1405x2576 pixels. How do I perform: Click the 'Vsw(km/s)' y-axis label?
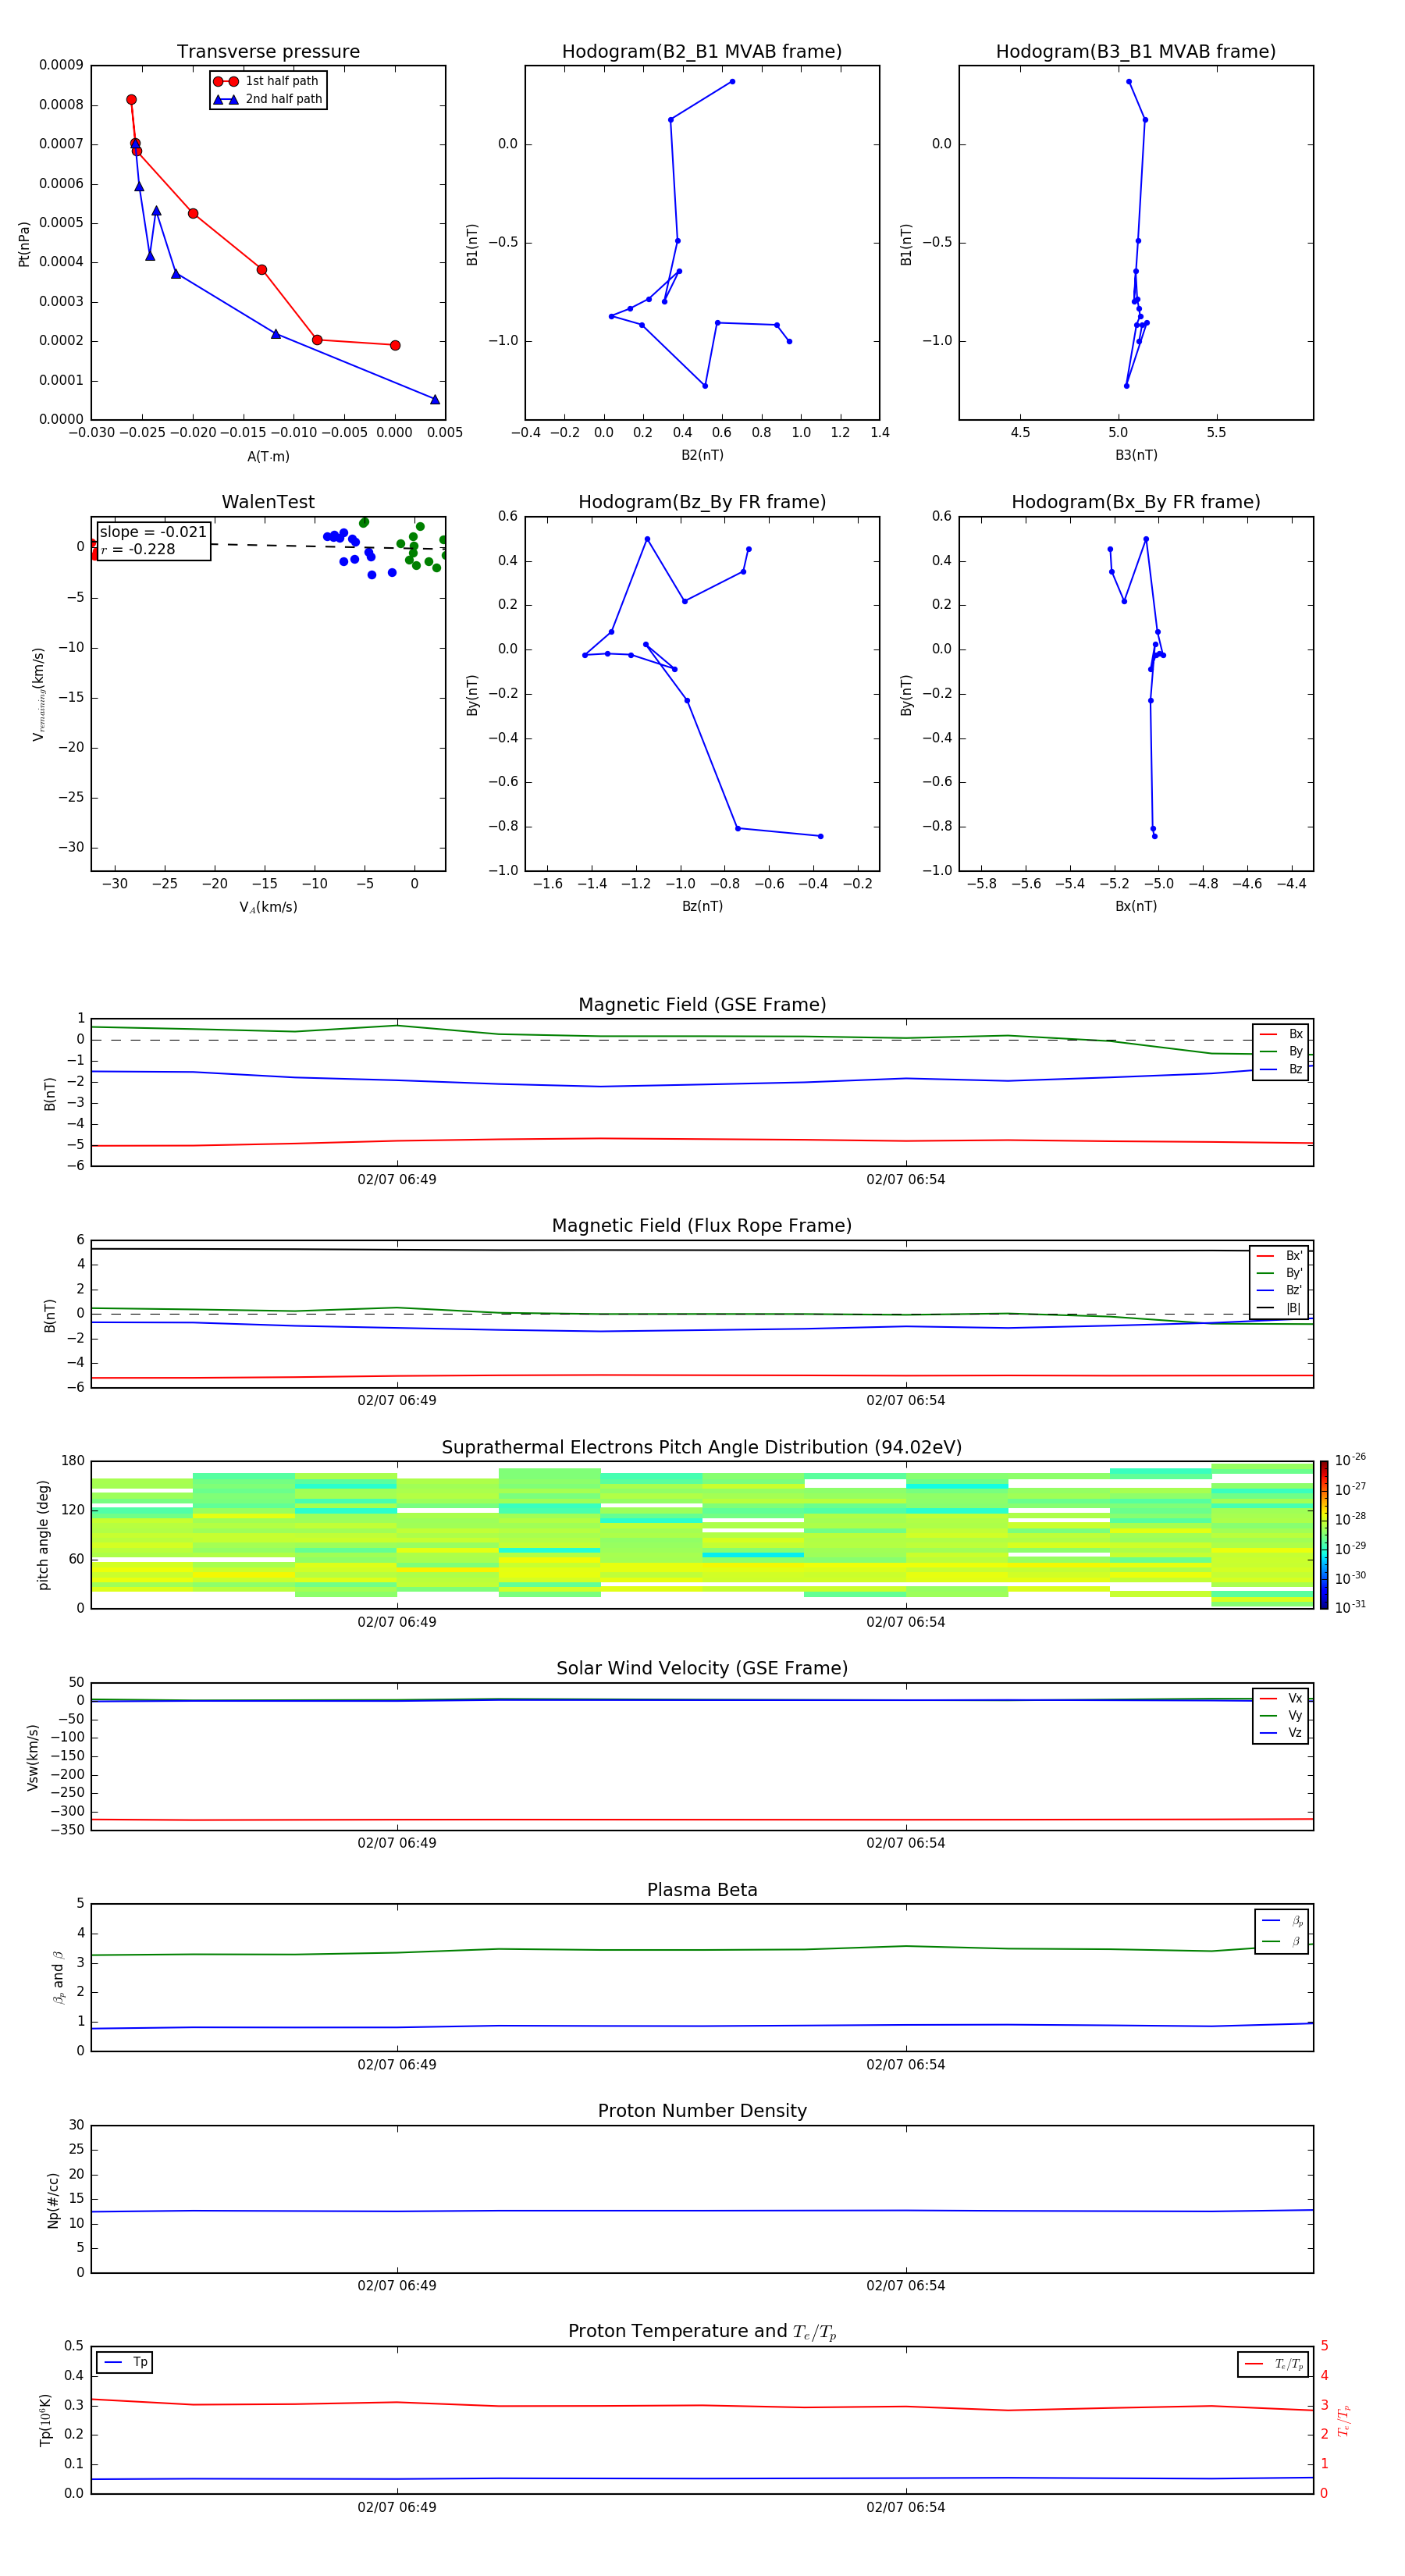(x=33, y=1757)
